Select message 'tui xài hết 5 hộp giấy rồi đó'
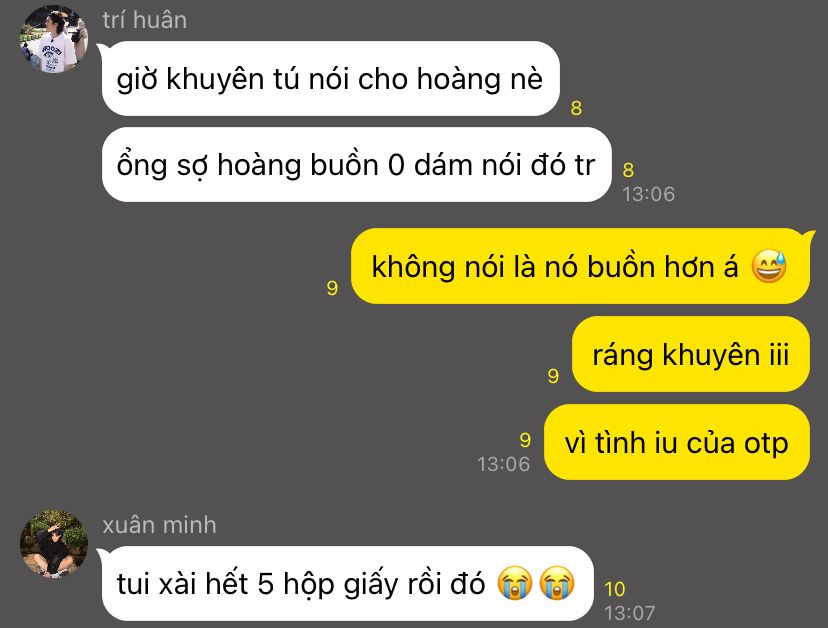 [347, 584]
